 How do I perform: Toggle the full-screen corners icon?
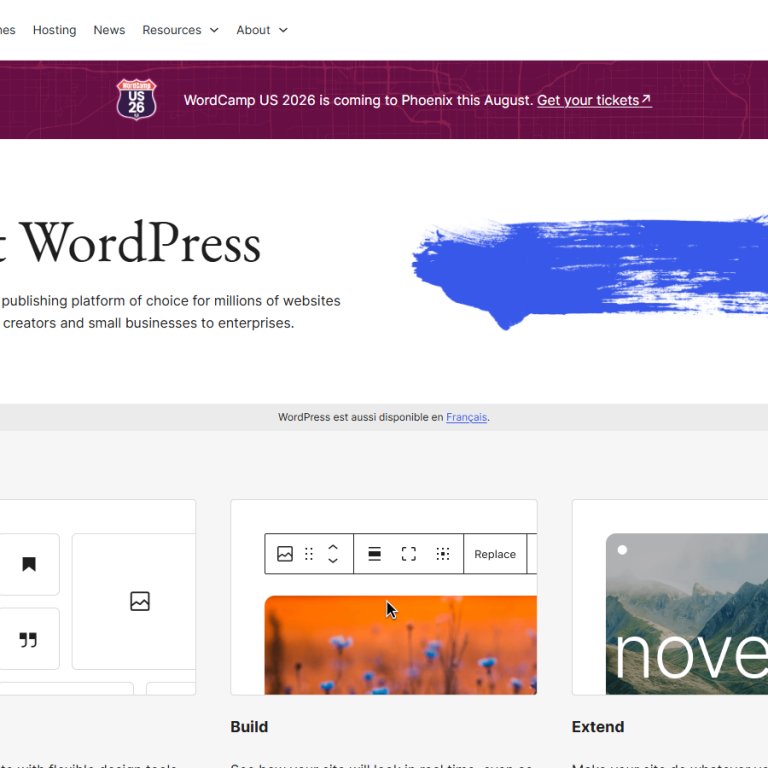point(409,554)
